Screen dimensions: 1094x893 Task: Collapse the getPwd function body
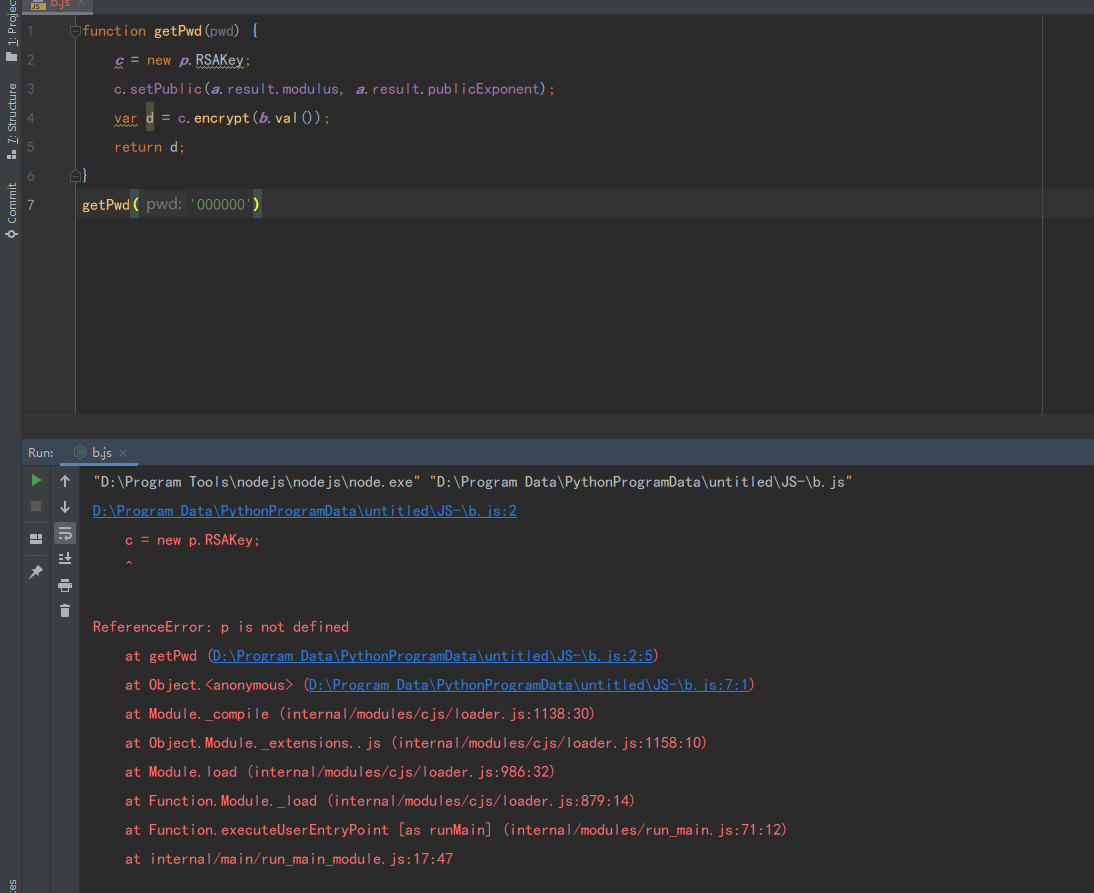[75, 30]
